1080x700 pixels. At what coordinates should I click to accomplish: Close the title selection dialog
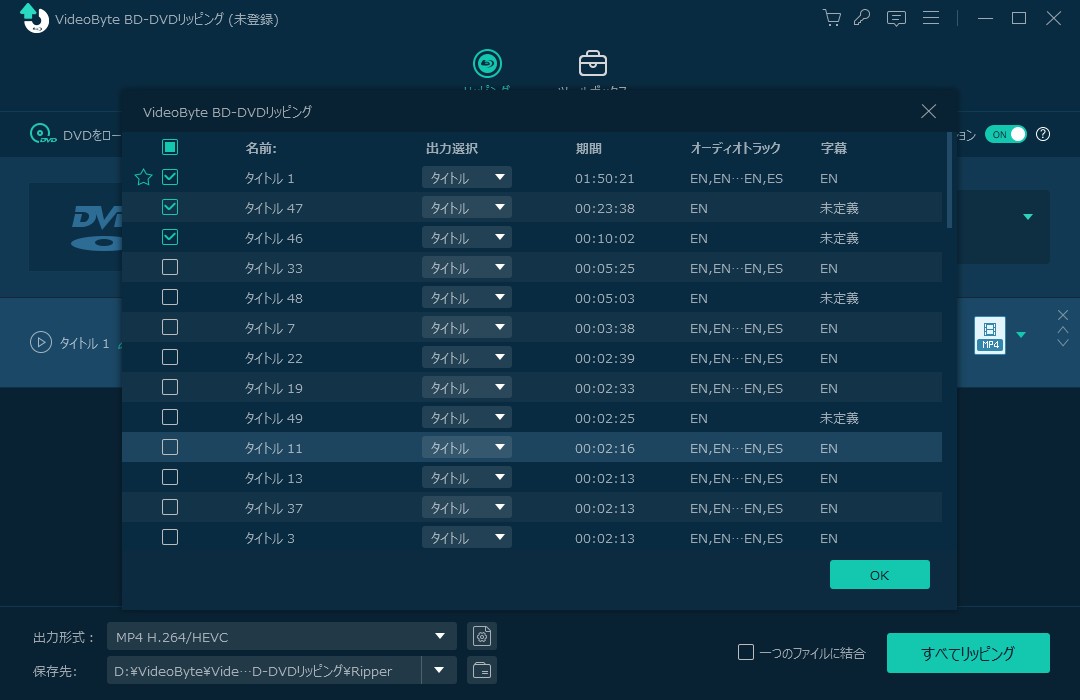tap(928, 111)
